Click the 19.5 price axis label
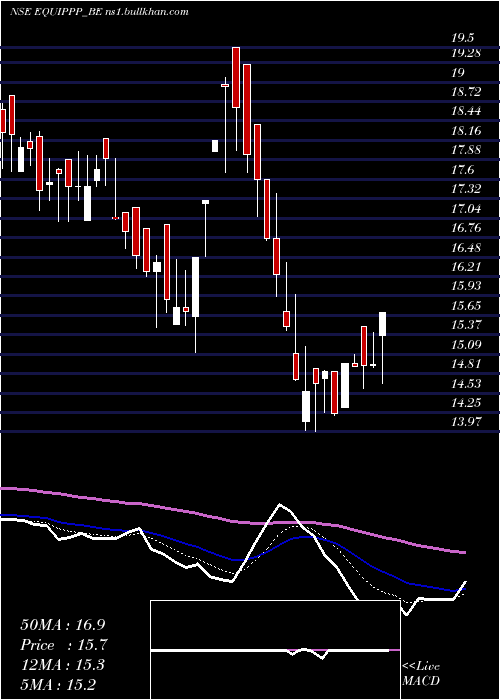This screenshot has width=500, height=700. [462, 38]
